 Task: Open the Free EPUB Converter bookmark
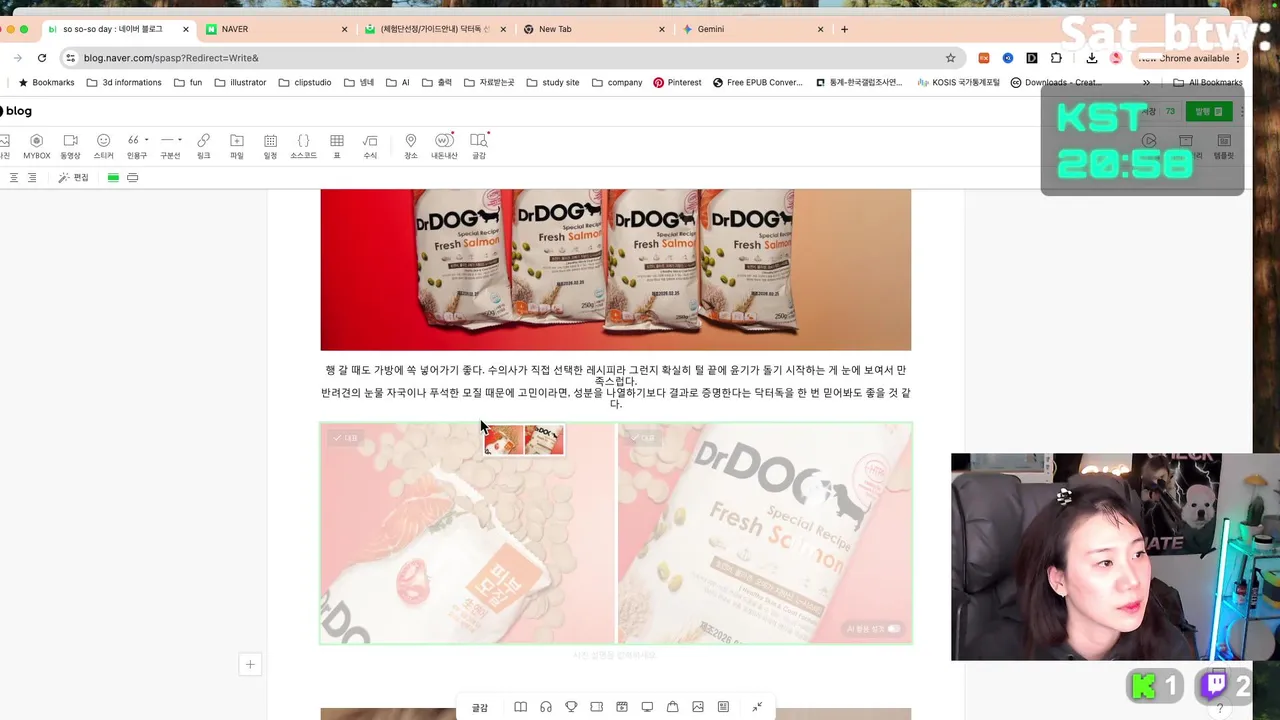pyautogui.click(x=758, y=83)
